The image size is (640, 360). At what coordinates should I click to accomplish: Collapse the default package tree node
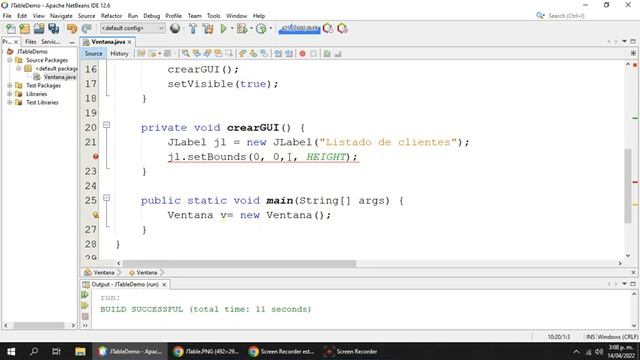tap(18, 69)
